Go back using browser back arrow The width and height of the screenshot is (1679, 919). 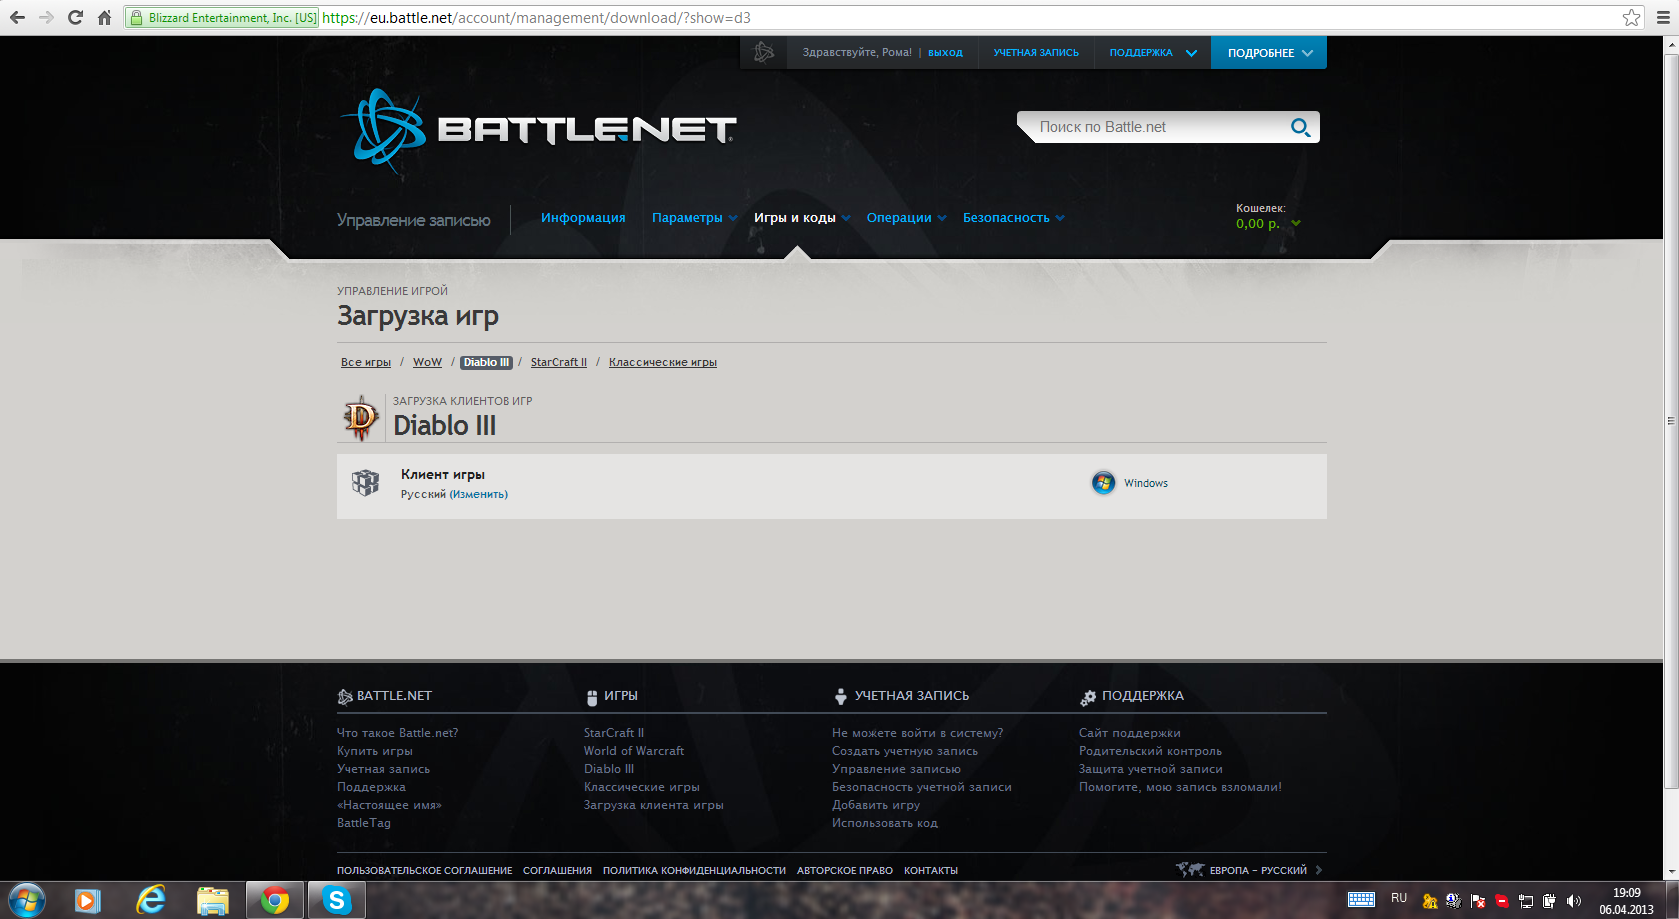17,17
